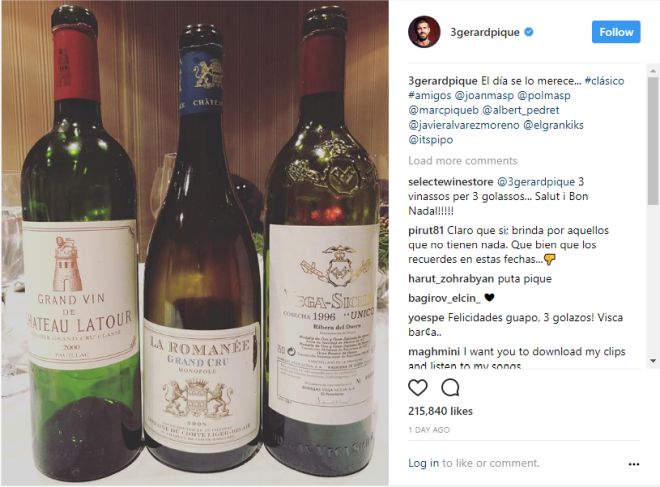Open the @itspipo mention
660x487 pixels.
point(431,140)
